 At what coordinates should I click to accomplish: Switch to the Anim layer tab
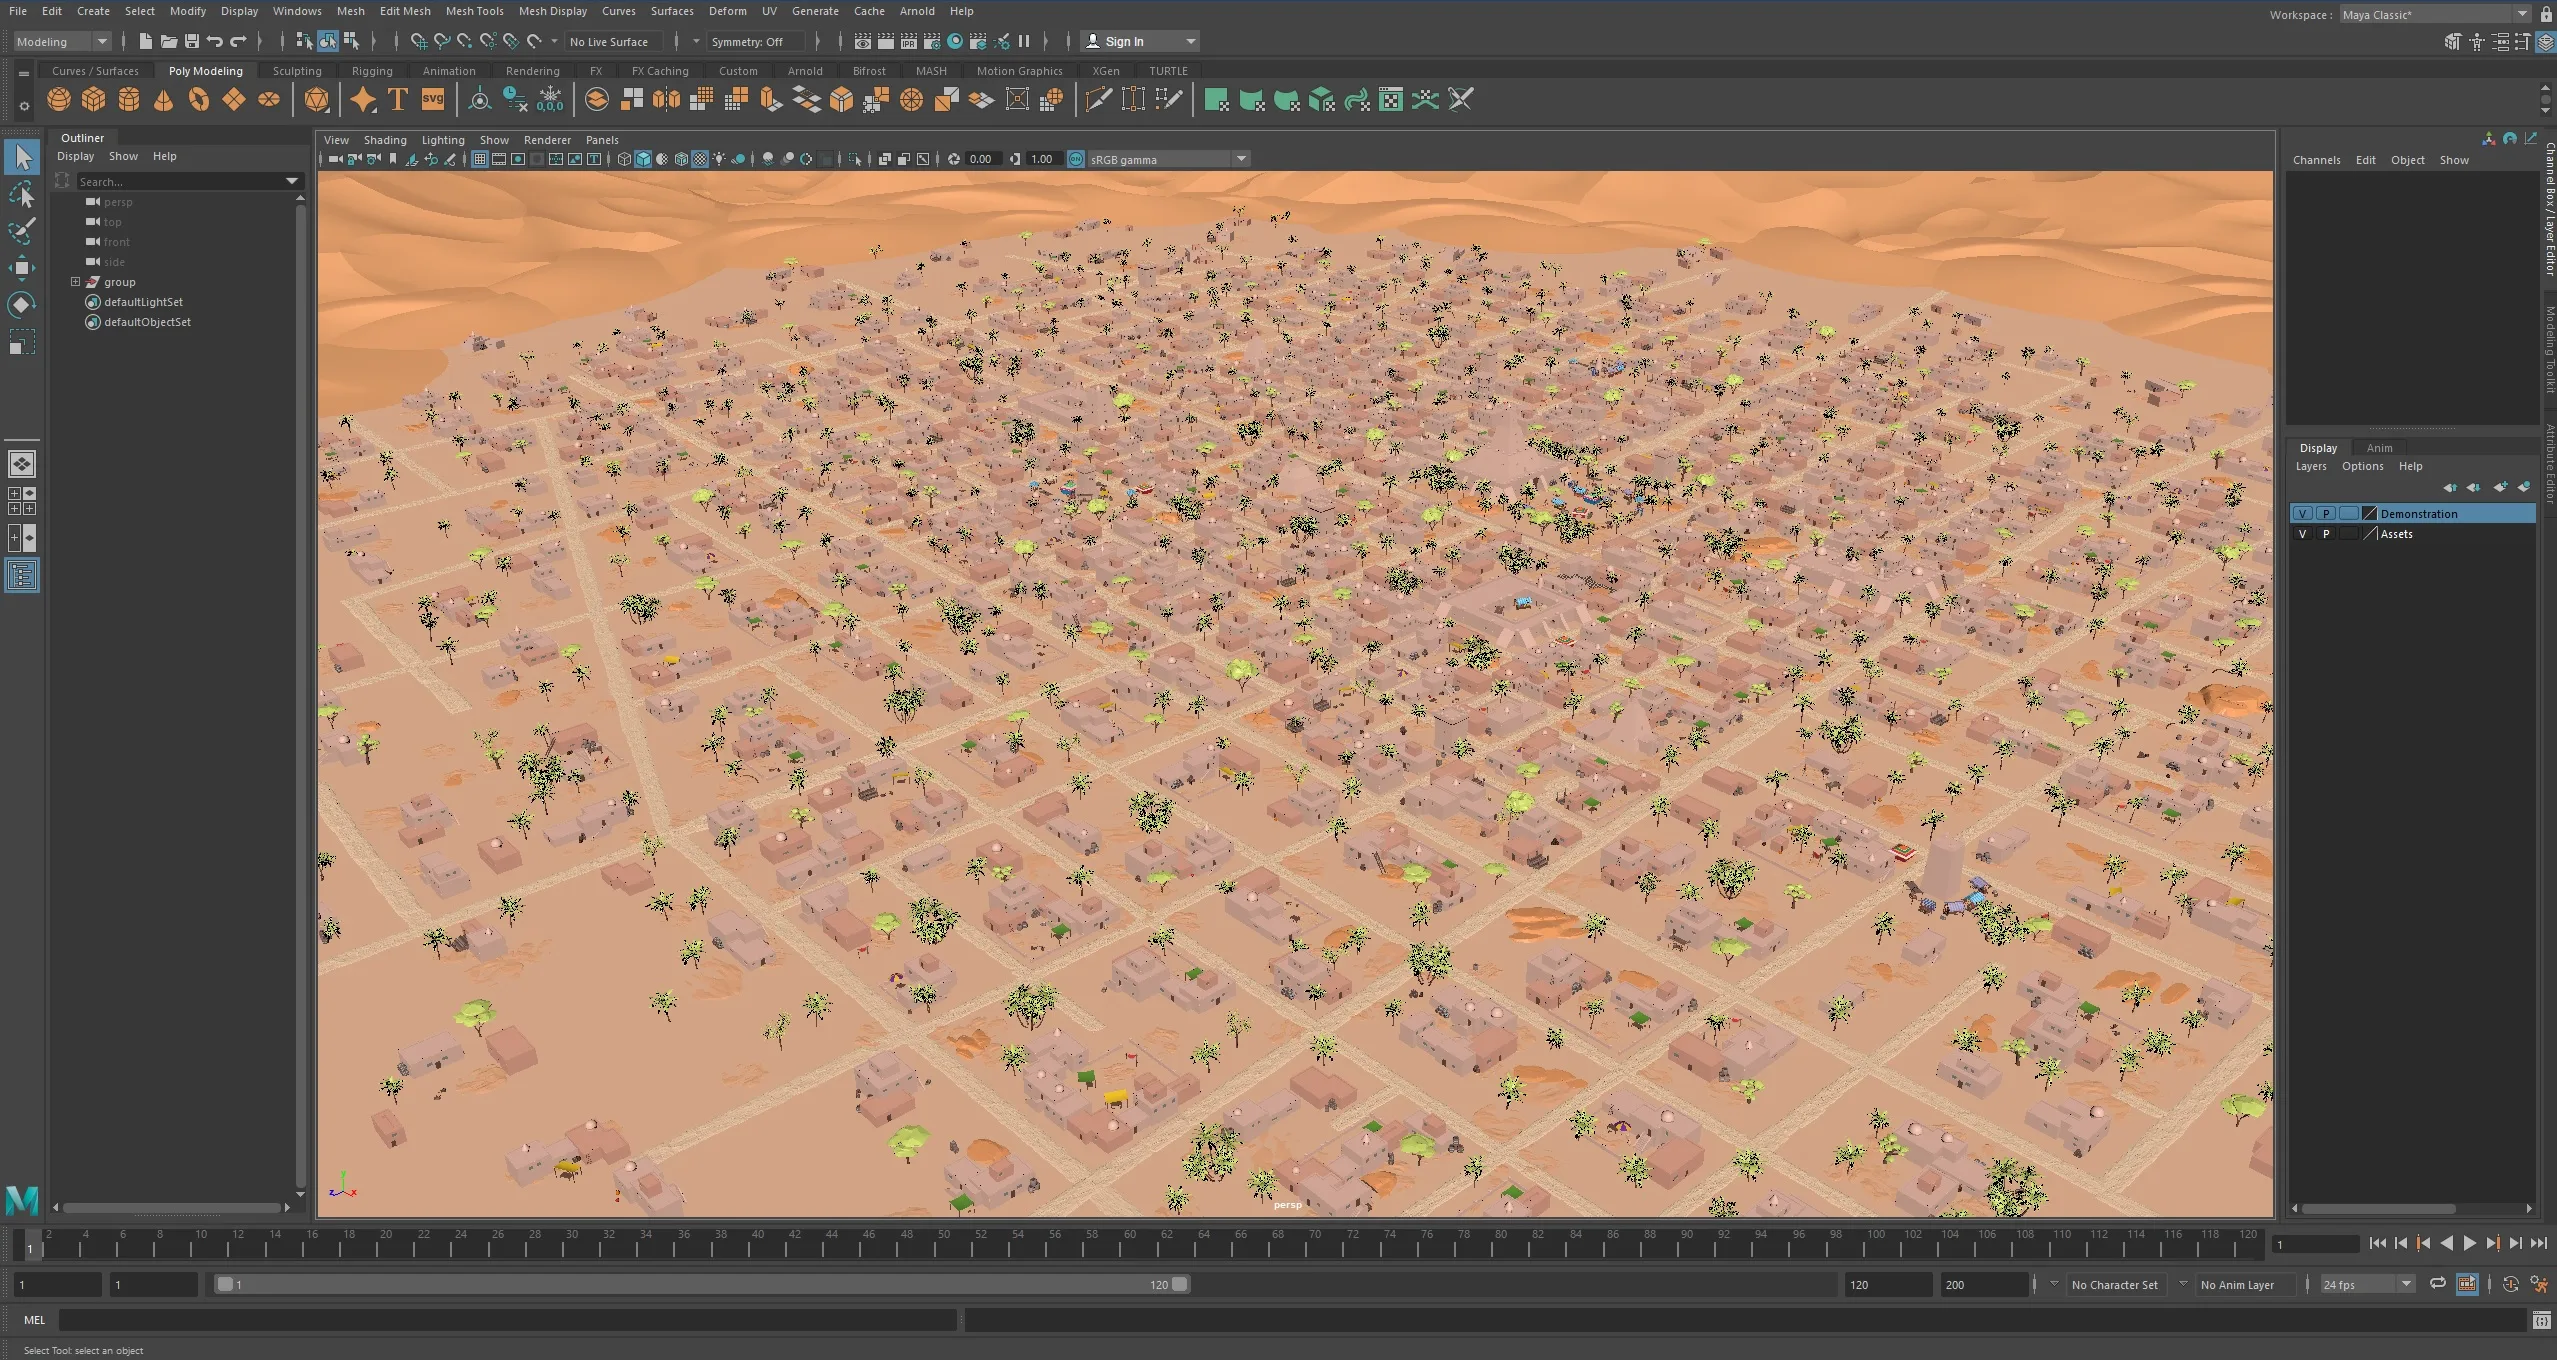(2379, 448)
